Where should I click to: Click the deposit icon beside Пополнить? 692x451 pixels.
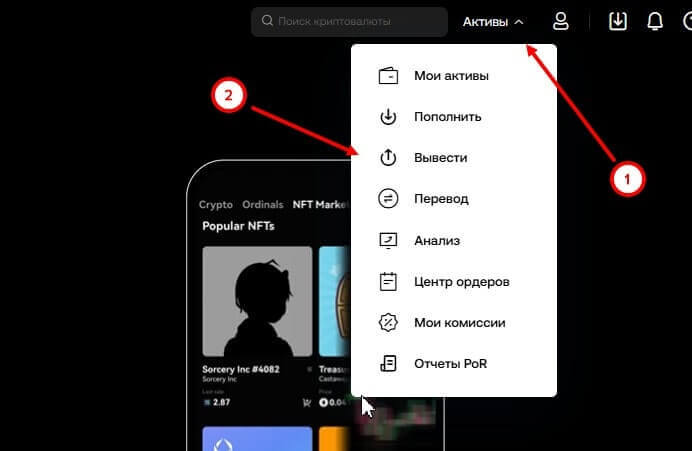388,117
